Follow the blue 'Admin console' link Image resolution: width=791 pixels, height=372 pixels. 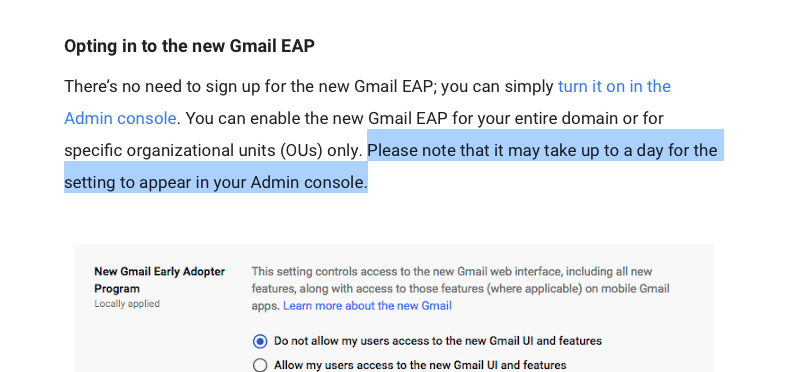(120, 119)
